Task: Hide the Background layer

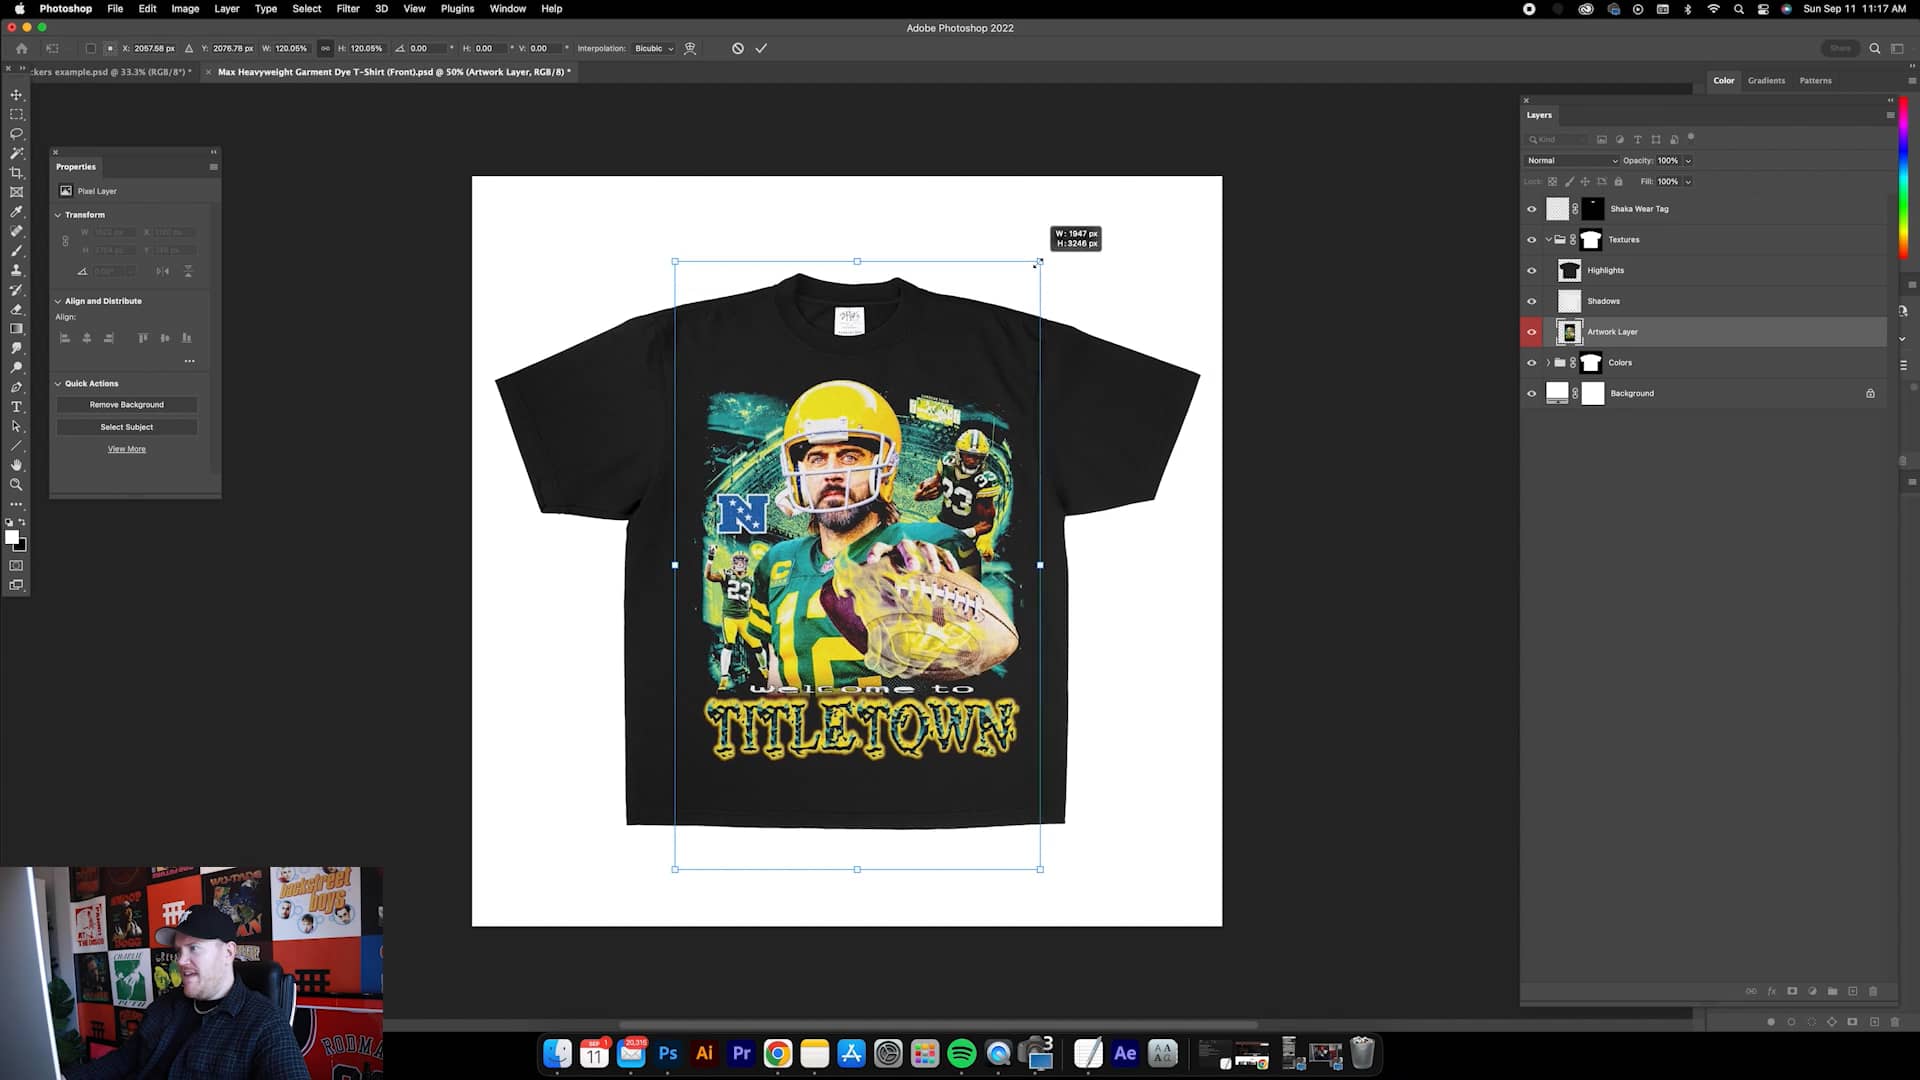Action: (x=1531, y=394)
